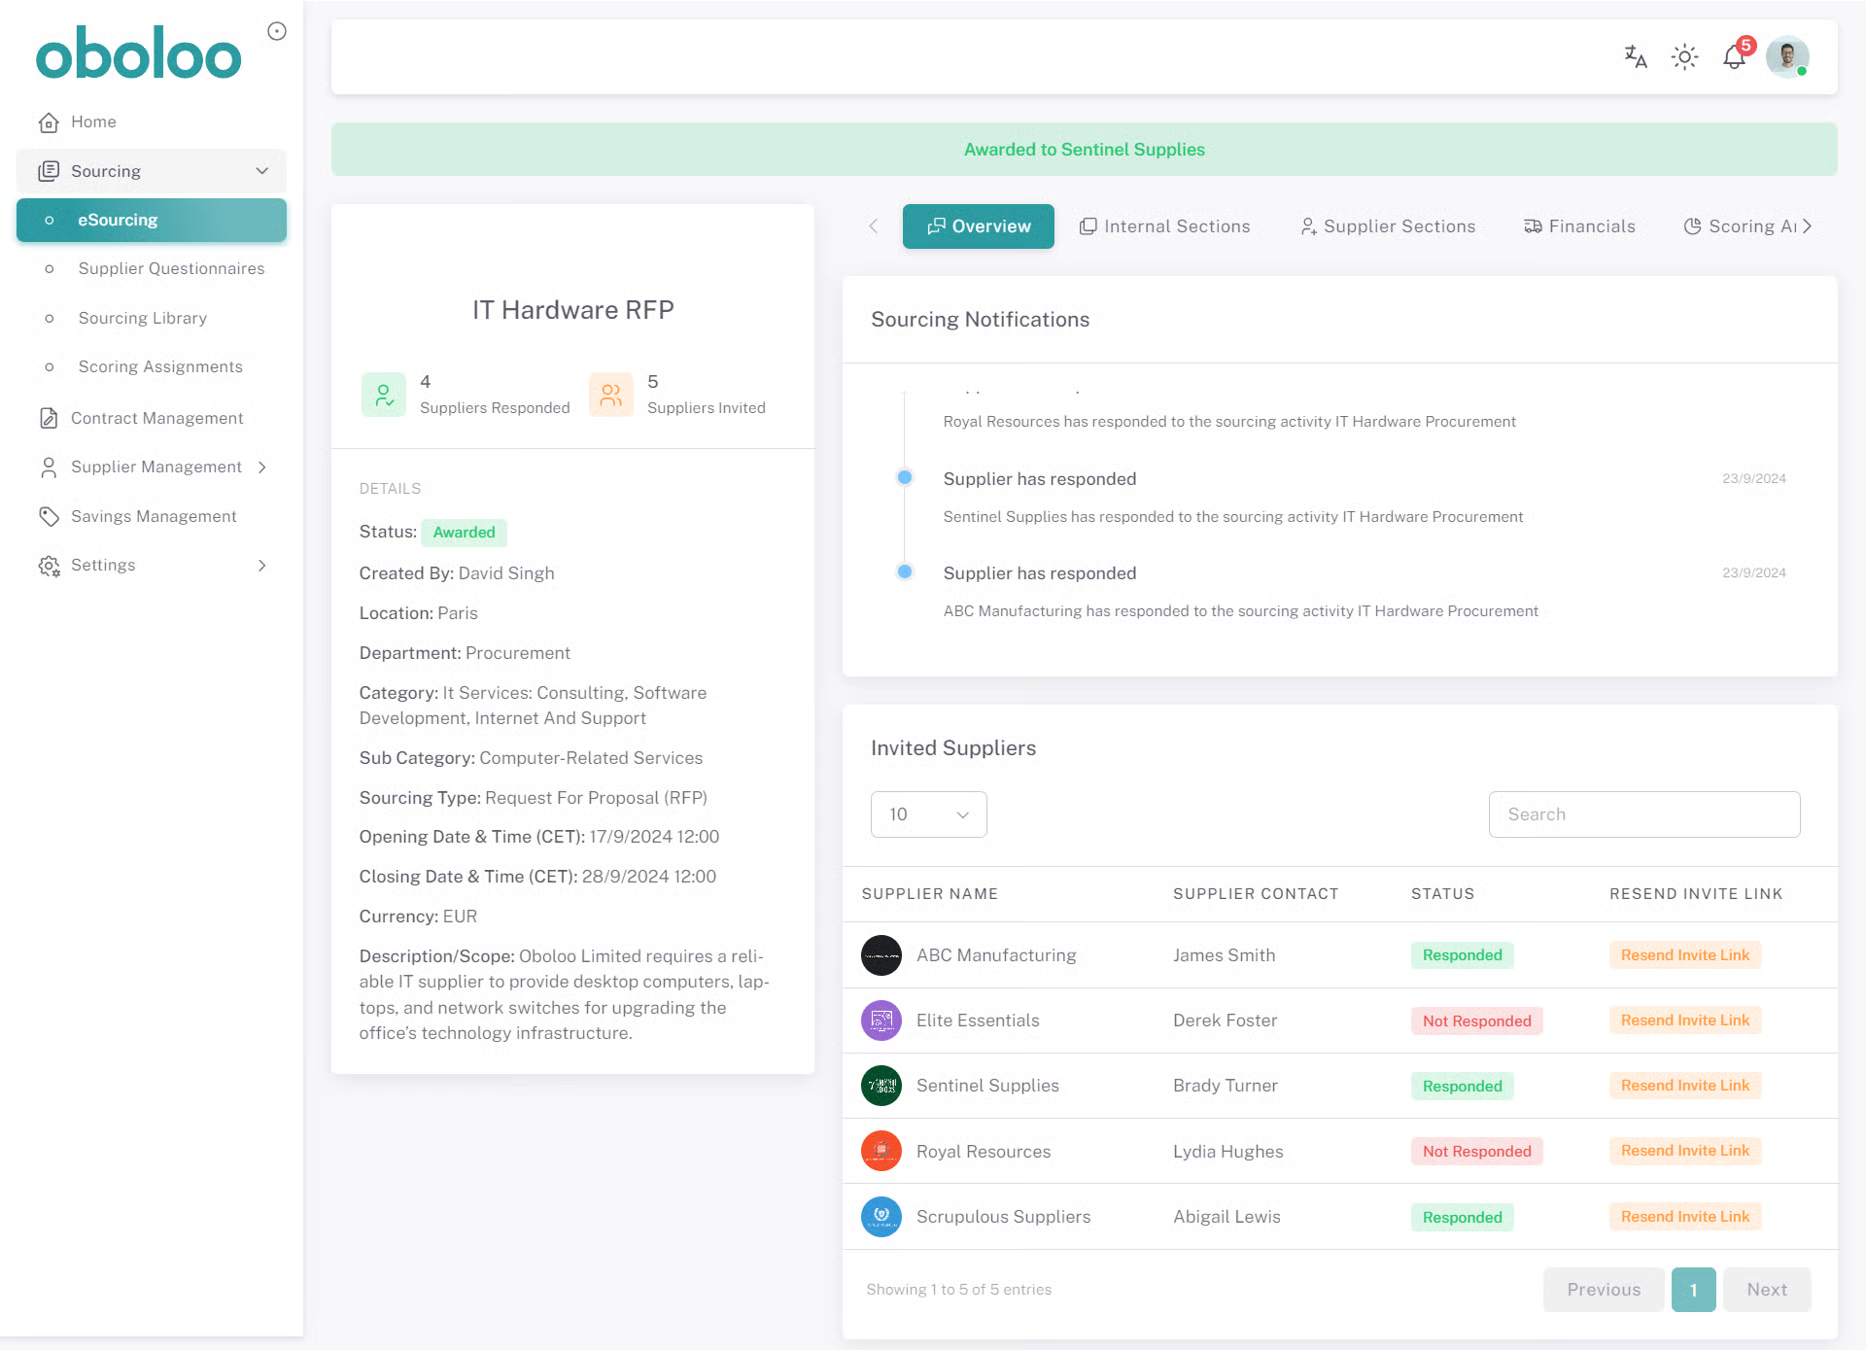1866x1350 pixels.
Task: Click the Supplier Management person icon
Action: point(48,467)
